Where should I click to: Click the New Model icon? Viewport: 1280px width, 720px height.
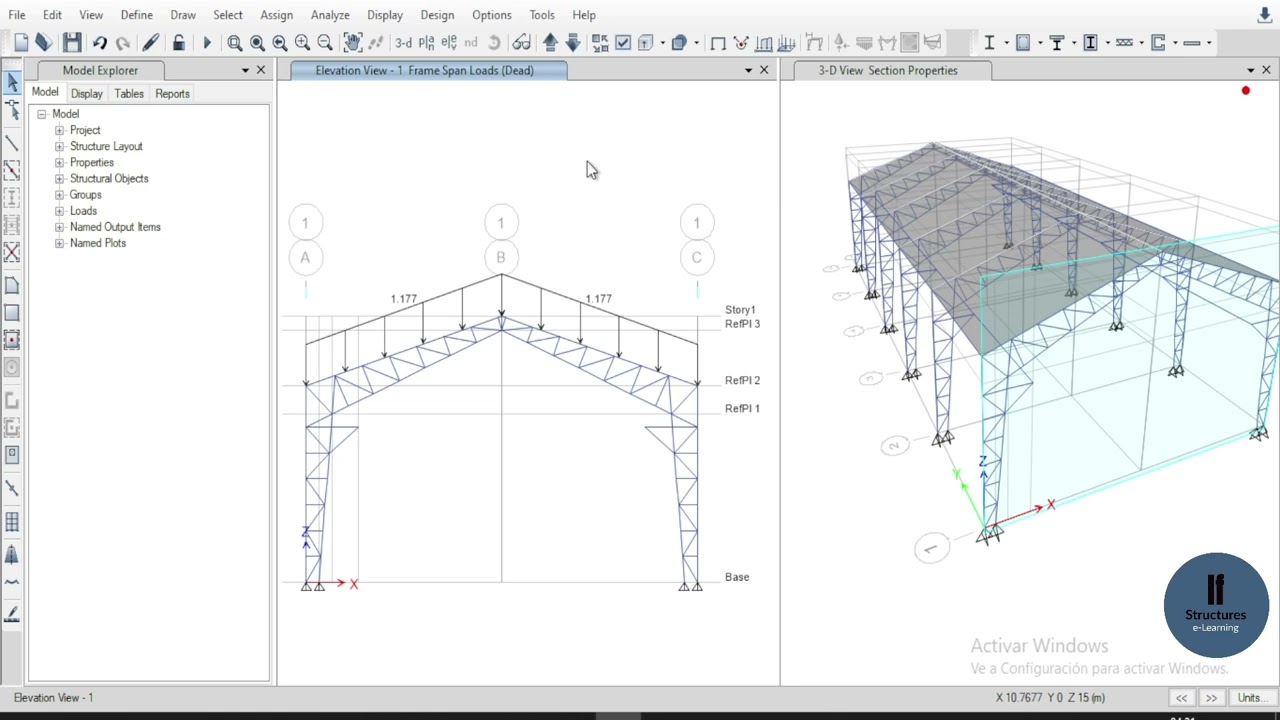[x=21, y=42]
